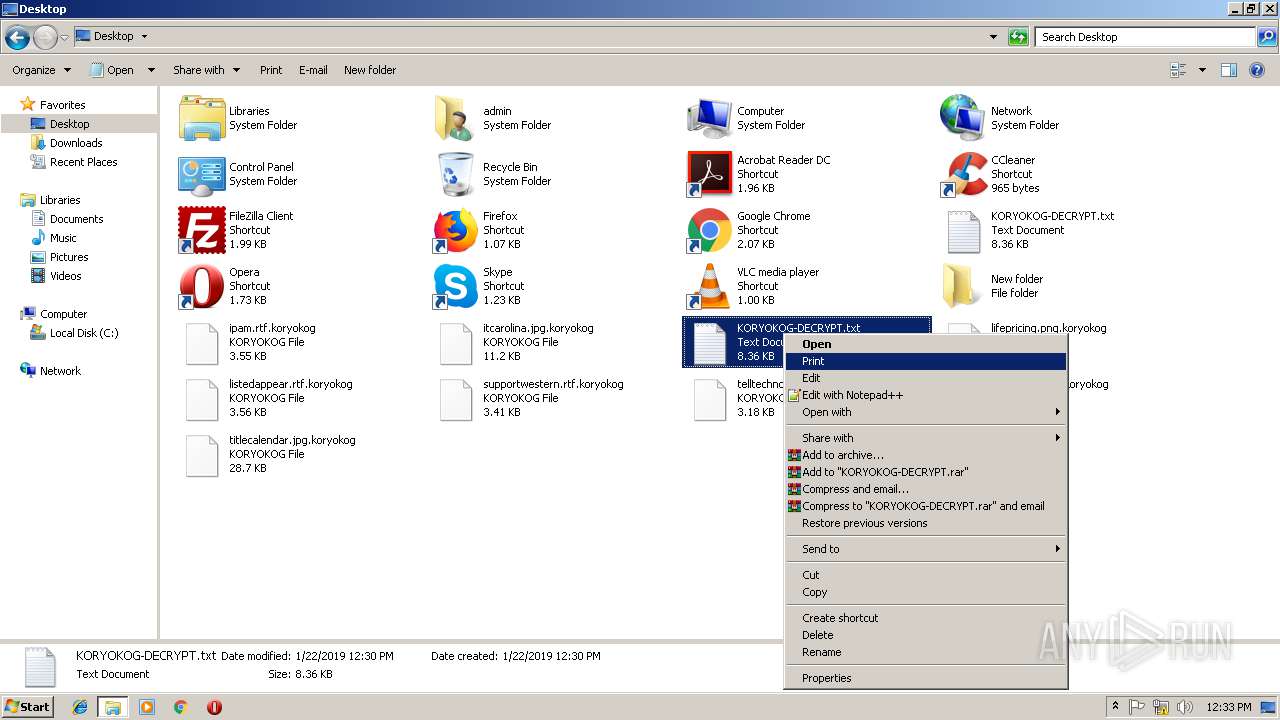Select Videos library in sidebar
The height and width of the screenshot is (720, 1280).
[x=65, y=276]
